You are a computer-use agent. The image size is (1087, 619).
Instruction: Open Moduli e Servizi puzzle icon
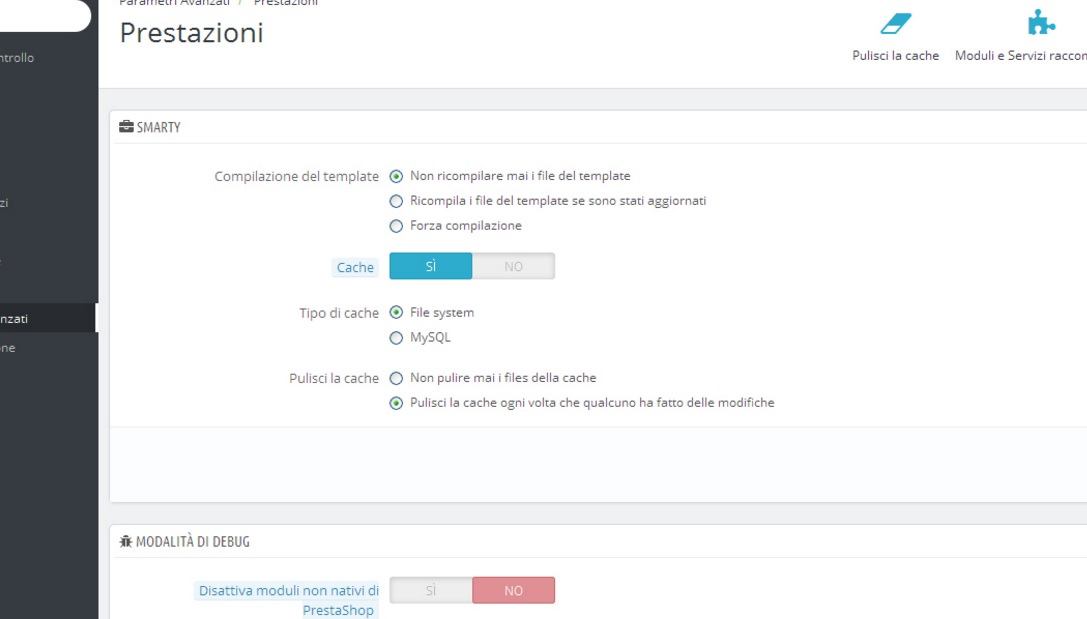(x=1041, y=23)
